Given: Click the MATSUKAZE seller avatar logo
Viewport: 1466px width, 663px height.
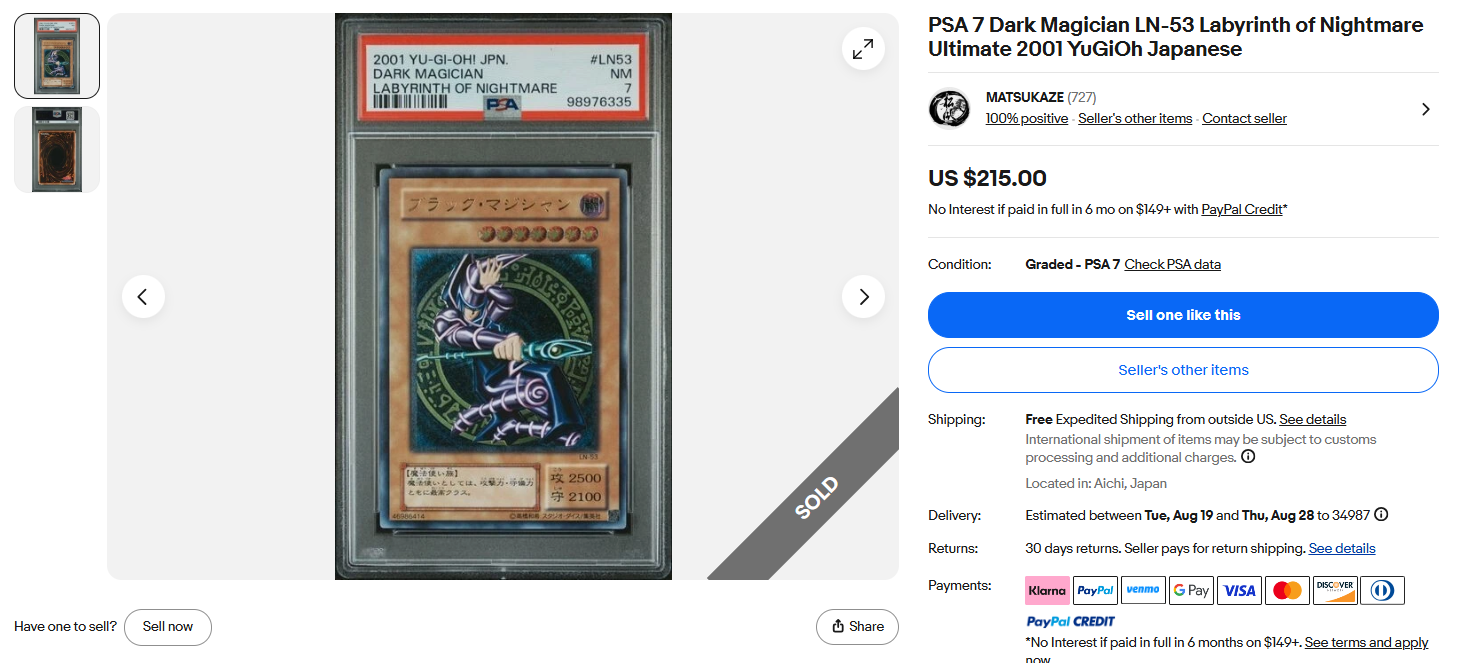Looking at the screenshot, I should coord(949,108).
